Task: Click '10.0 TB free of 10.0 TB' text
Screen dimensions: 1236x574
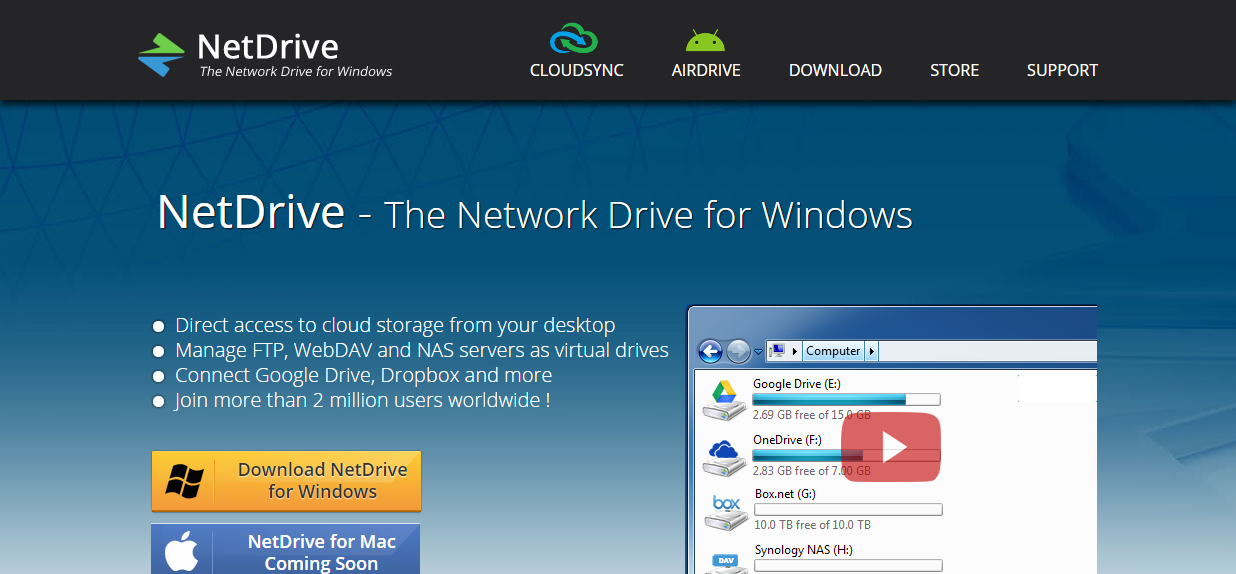Action: 812,524
